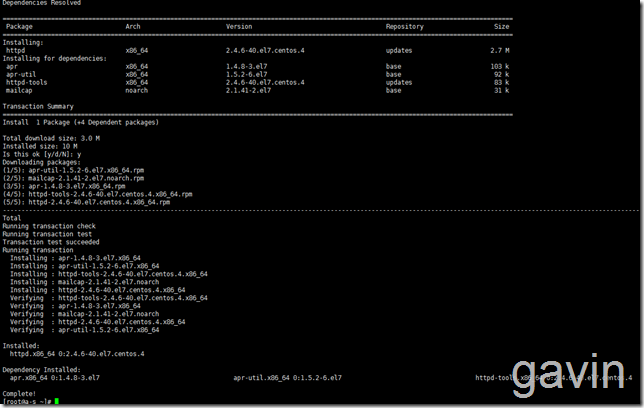644x408 pixels.
Task: Click "apr-util.x86_64 0:1.5.2-6.el7" dependency entry
Action: [288, 378]
